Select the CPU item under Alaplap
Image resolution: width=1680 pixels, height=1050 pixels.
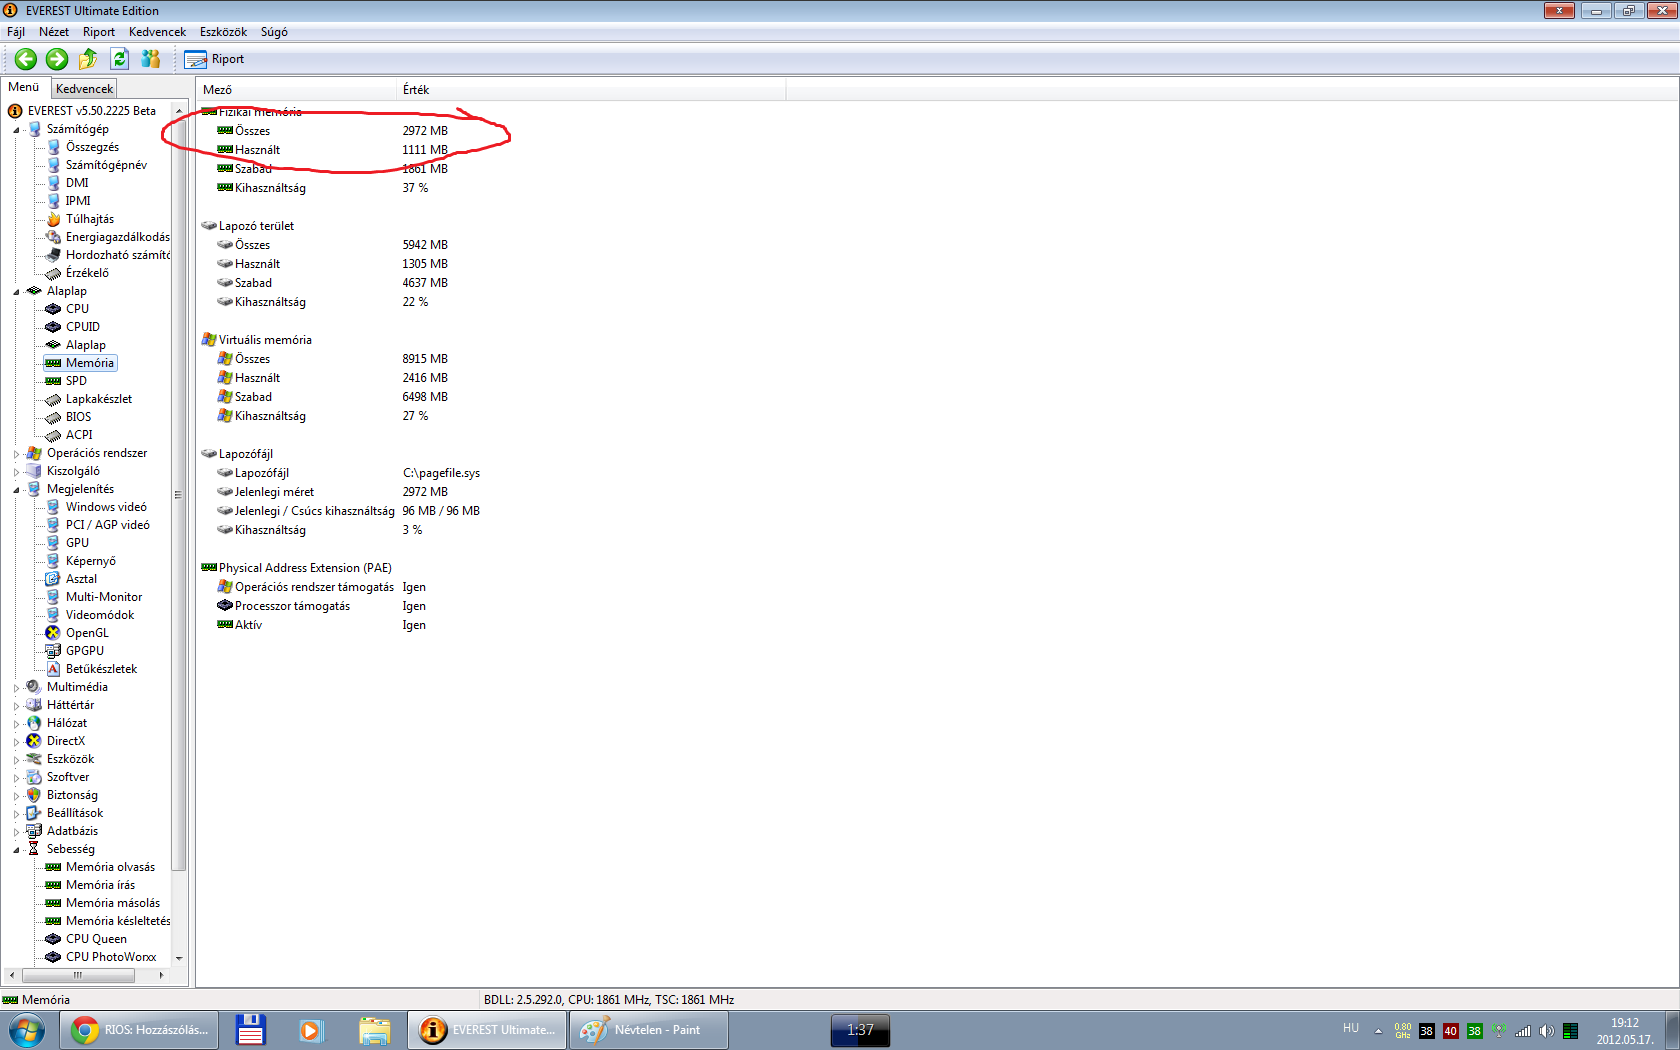click(77, 309)
